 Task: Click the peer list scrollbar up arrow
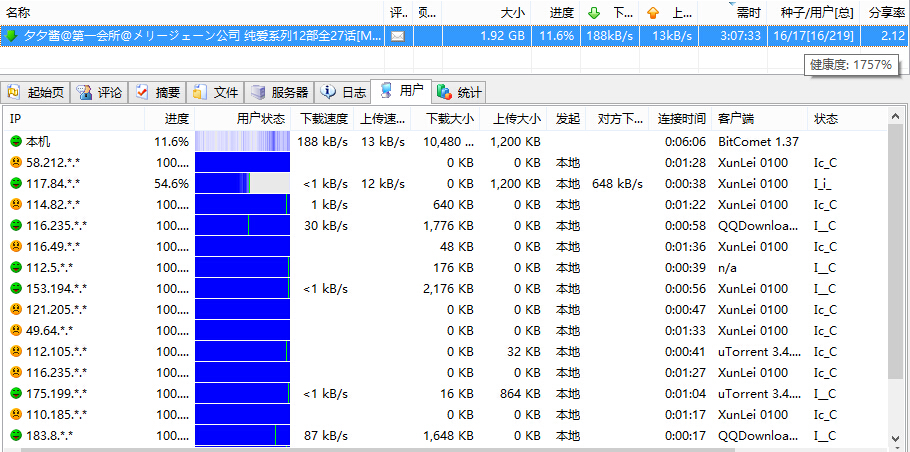point(896,119)
